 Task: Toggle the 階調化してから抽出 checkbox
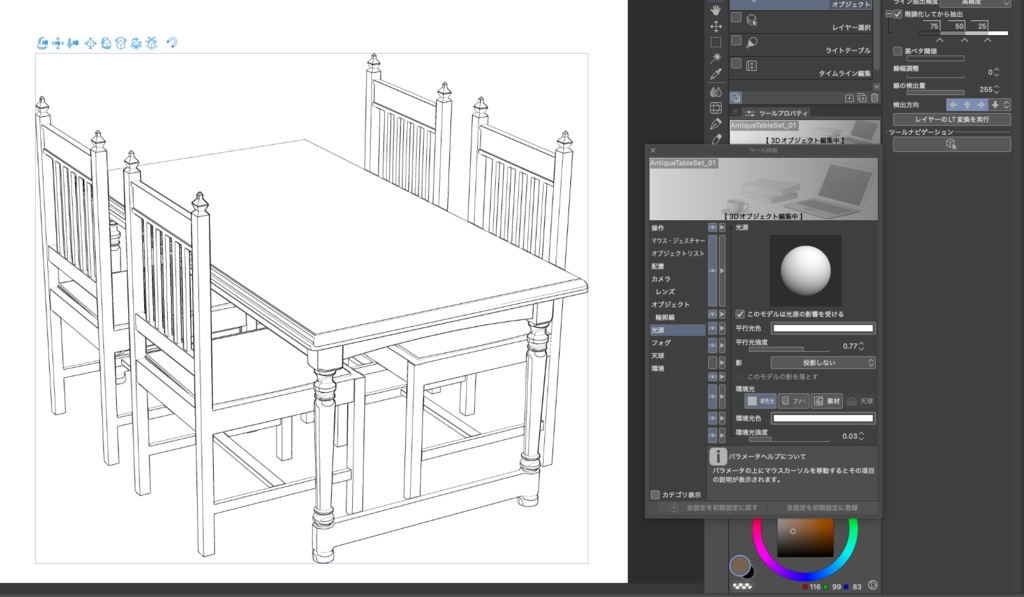[898, 14]
